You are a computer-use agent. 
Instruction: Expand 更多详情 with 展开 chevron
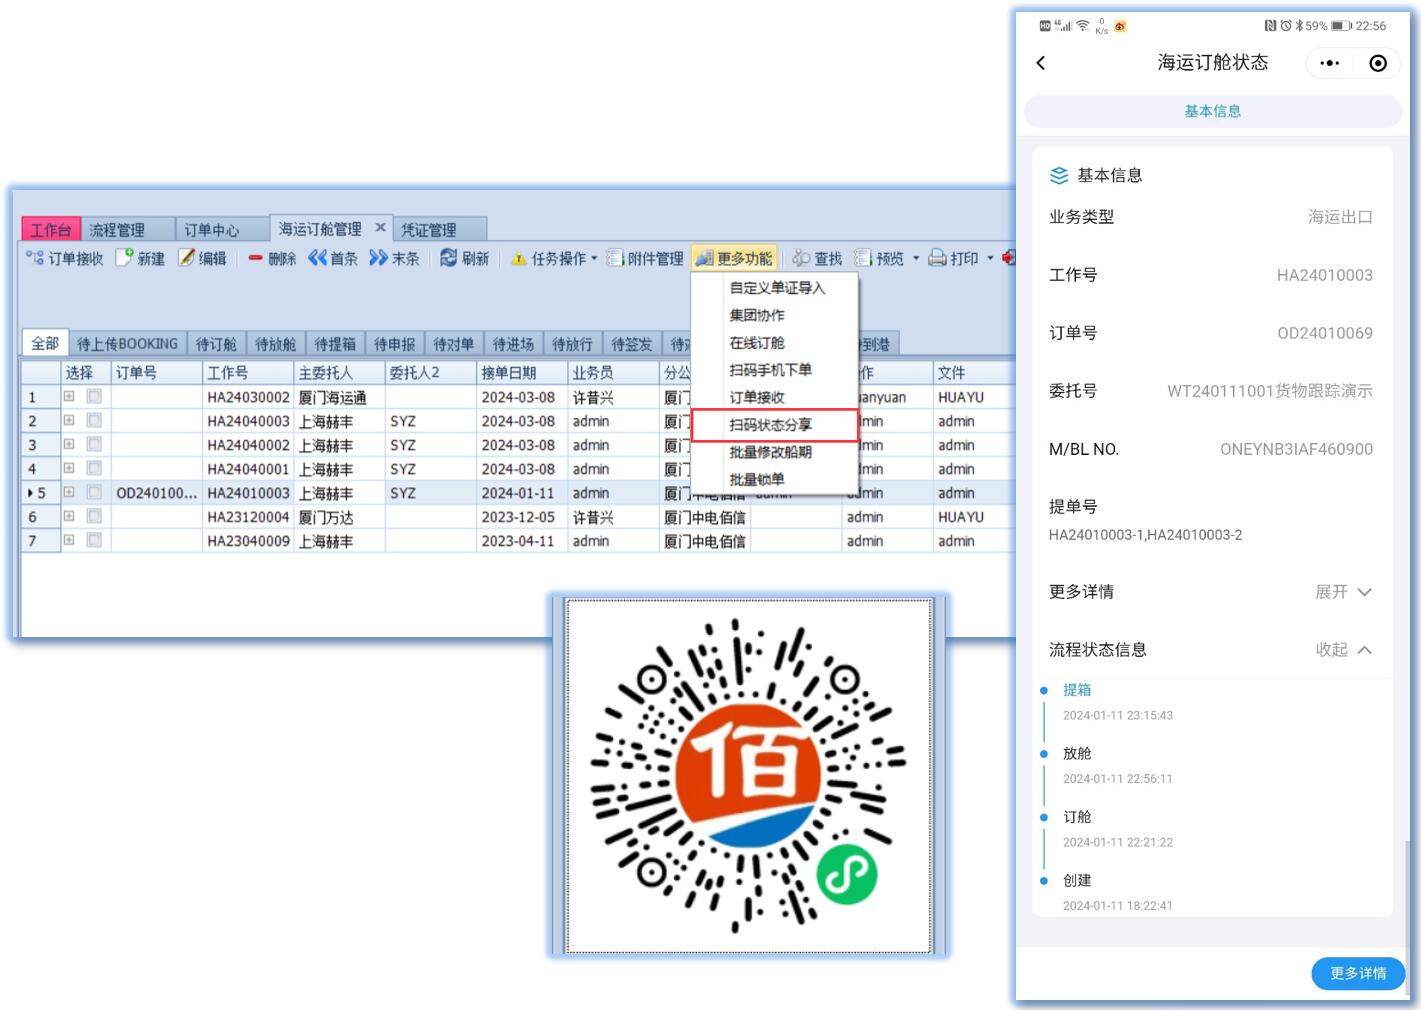point(1364,592)
